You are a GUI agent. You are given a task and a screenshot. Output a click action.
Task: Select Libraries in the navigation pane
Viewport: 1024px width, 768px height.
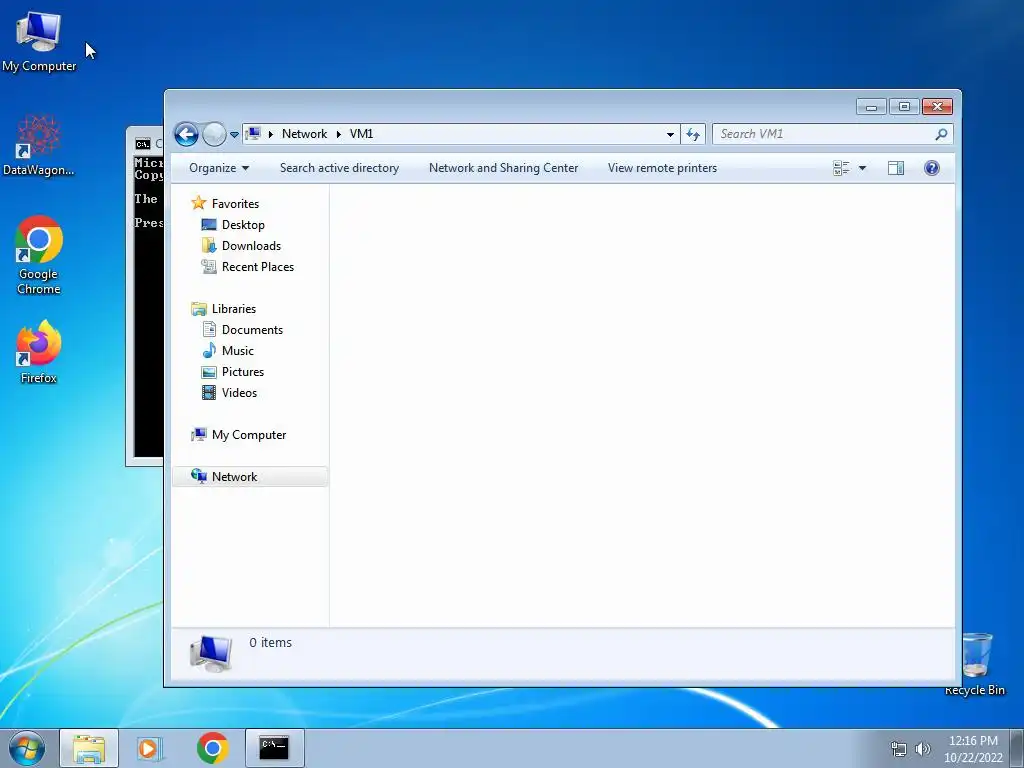234,309
